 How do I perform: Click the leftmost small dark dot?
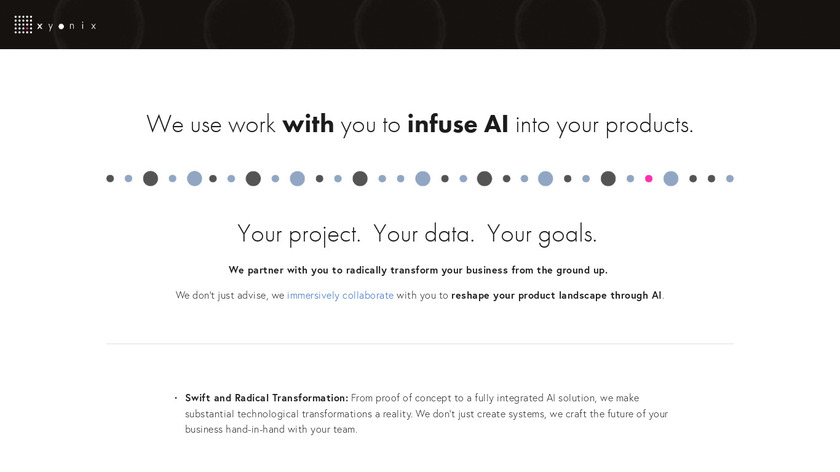tap(110, 179)
